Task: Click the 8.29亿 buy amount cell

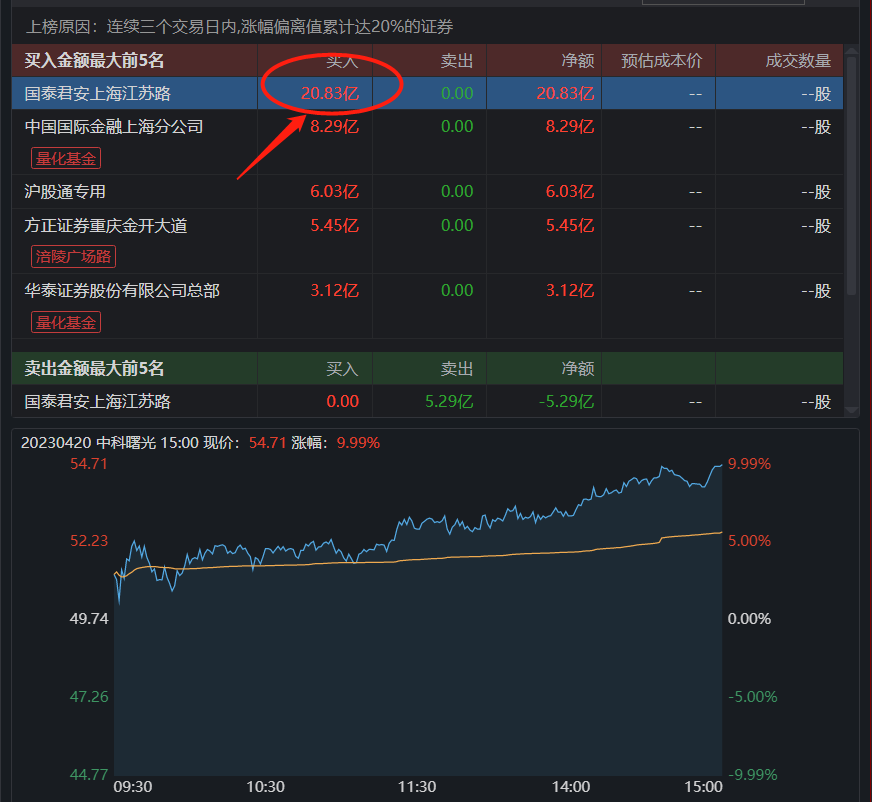Action: point(334,127)
